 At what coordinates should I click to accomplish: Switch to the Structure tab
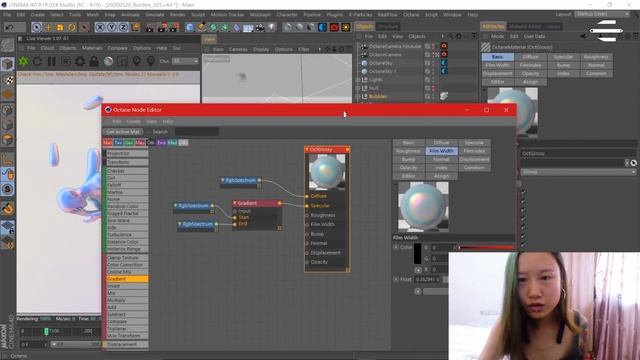click(387, 26)
